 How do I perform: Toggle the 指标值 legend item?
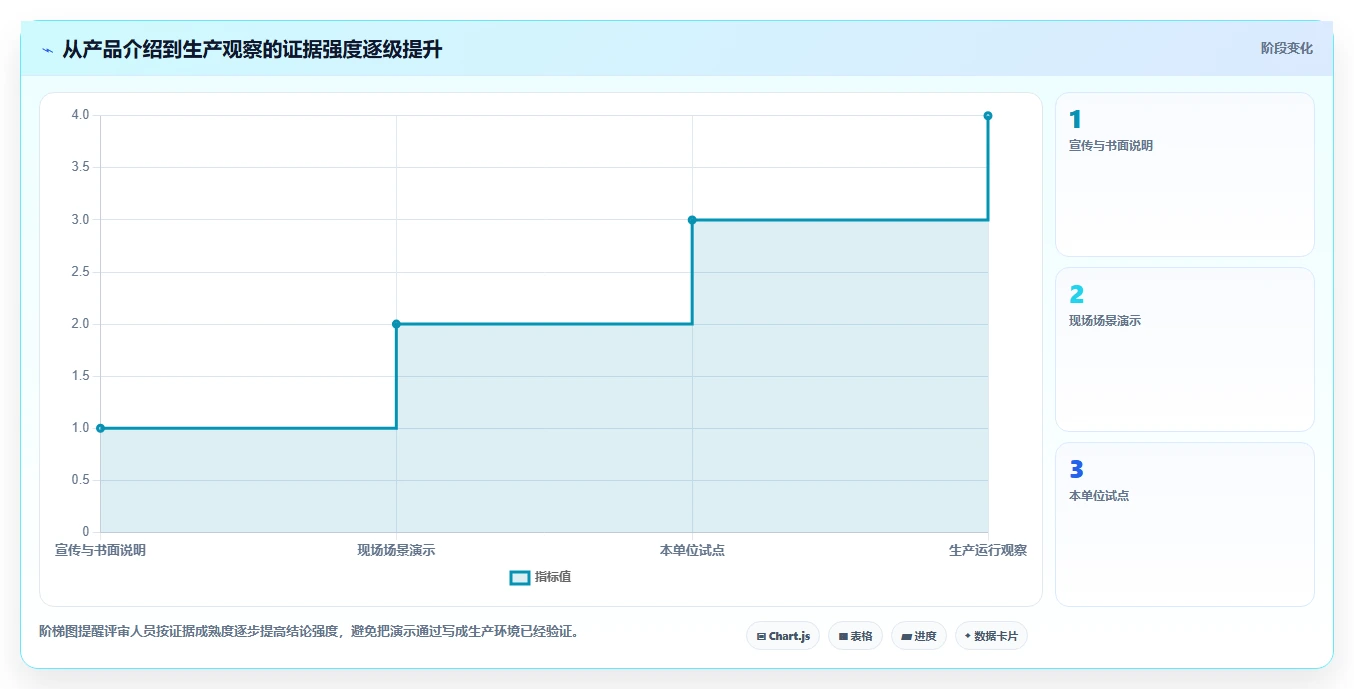coord(540,577)
